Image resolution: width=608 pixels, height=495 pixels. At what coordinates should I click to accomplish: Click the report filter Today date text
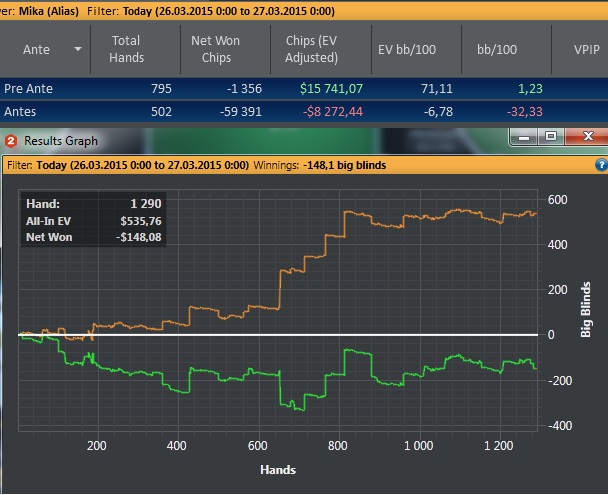(x=229, y=11)
